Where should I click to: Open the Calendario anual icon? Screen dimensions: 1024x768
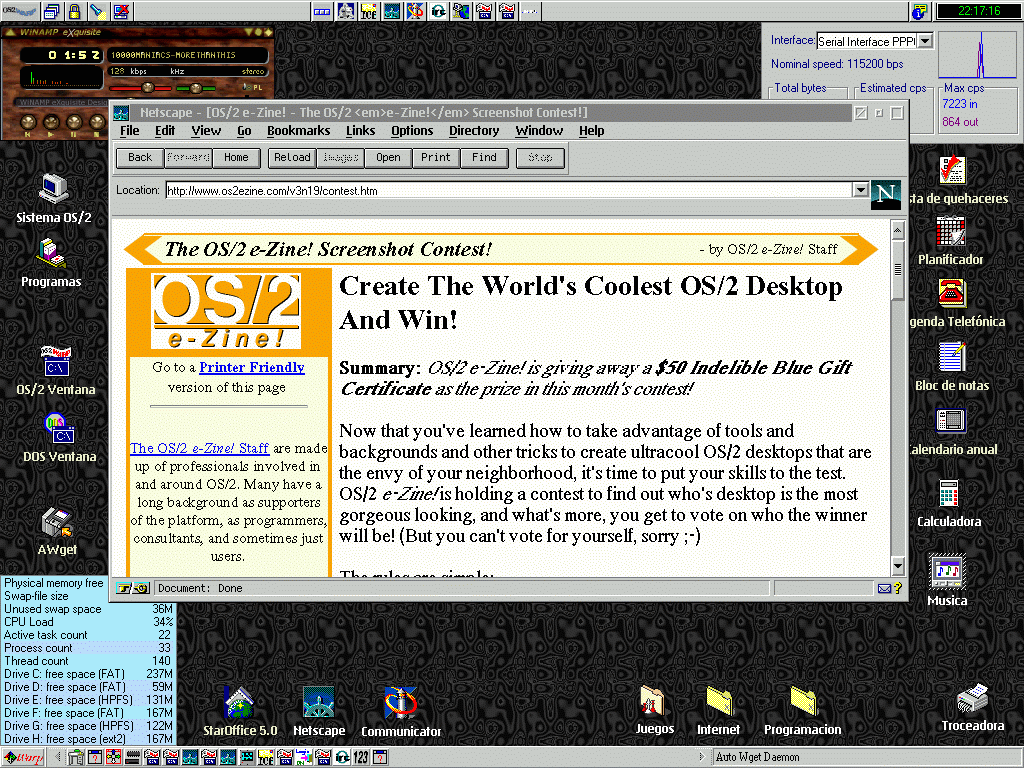coord(952,431)
